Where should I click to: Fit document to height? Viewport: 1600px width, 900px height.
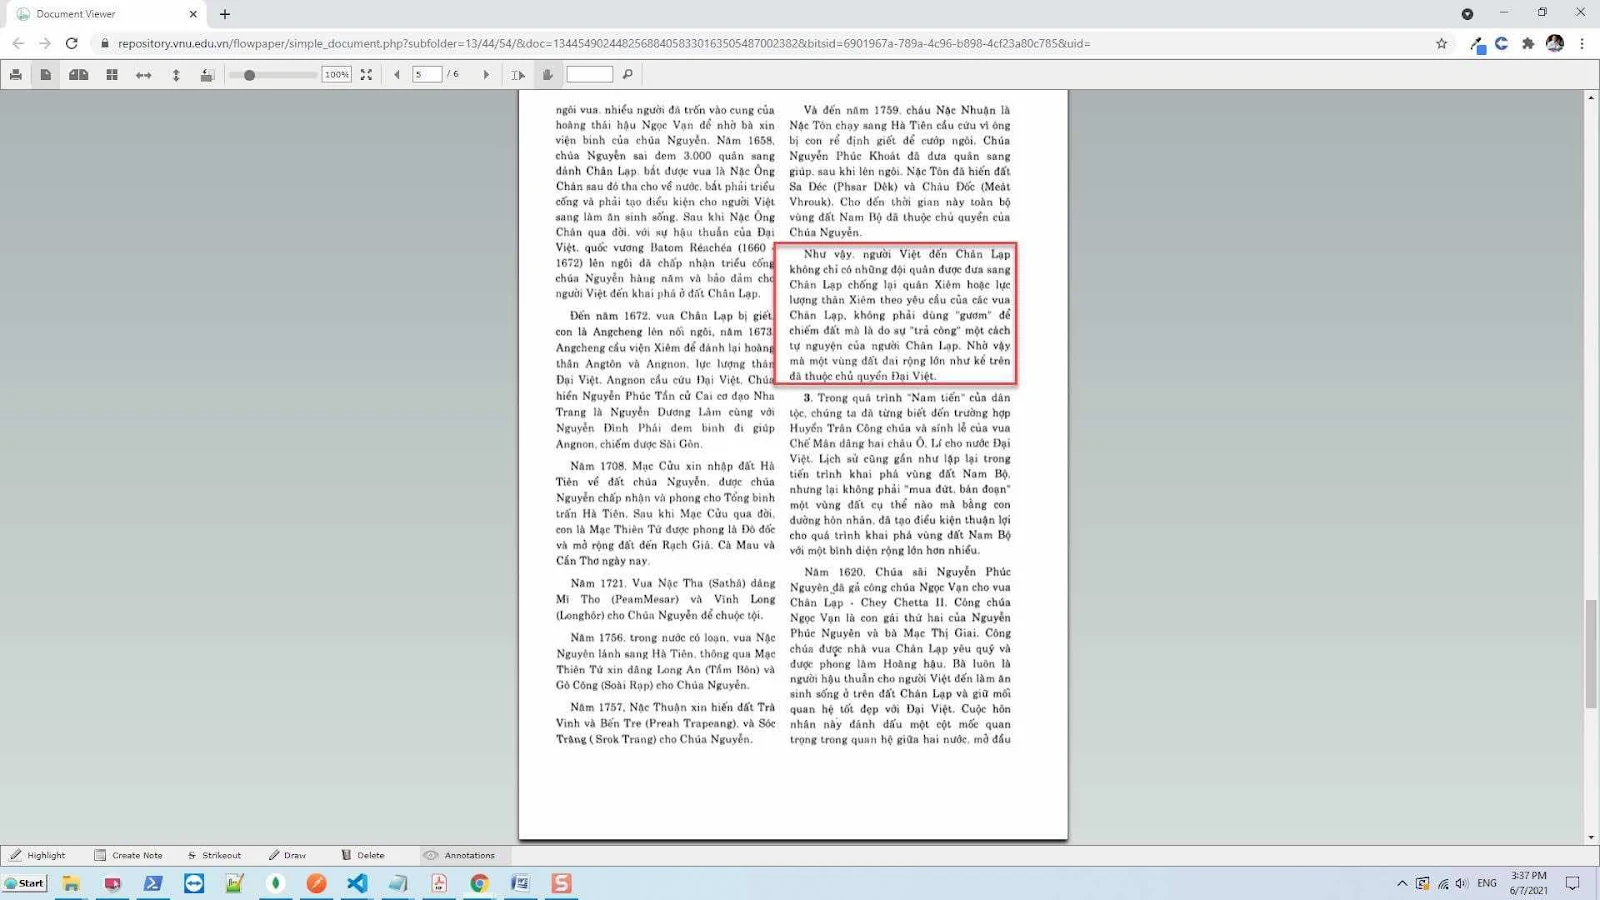click(176, 75)
